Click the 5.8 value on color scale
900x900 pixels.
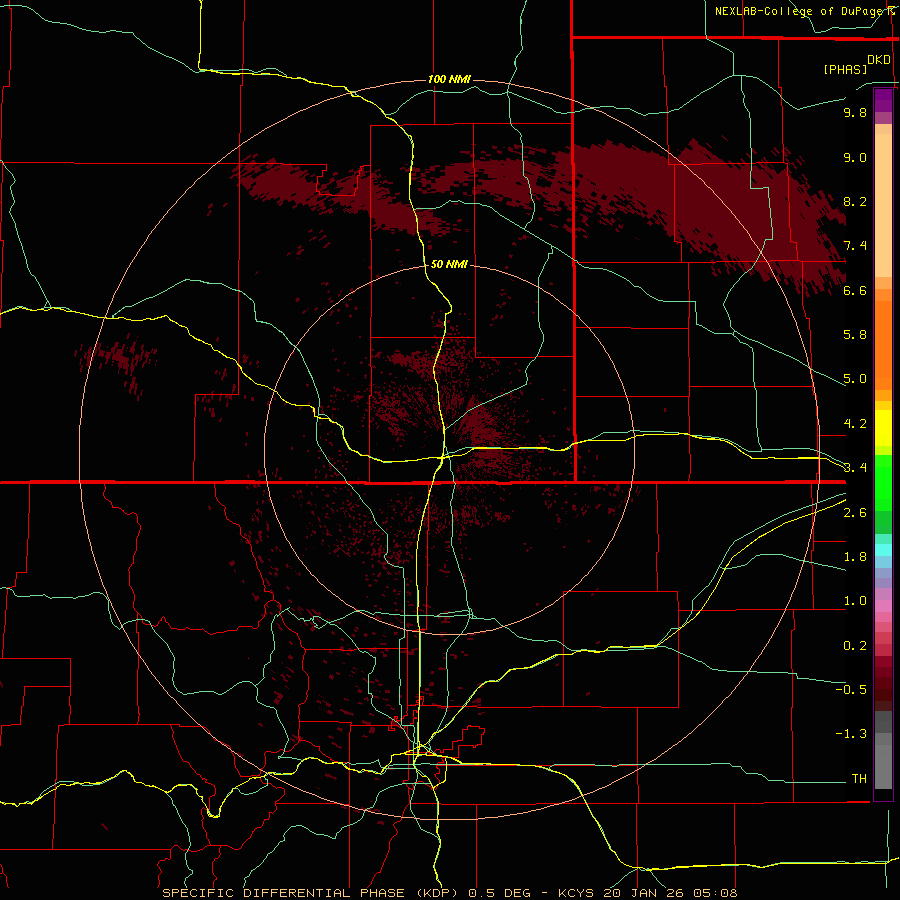point(855,335)
